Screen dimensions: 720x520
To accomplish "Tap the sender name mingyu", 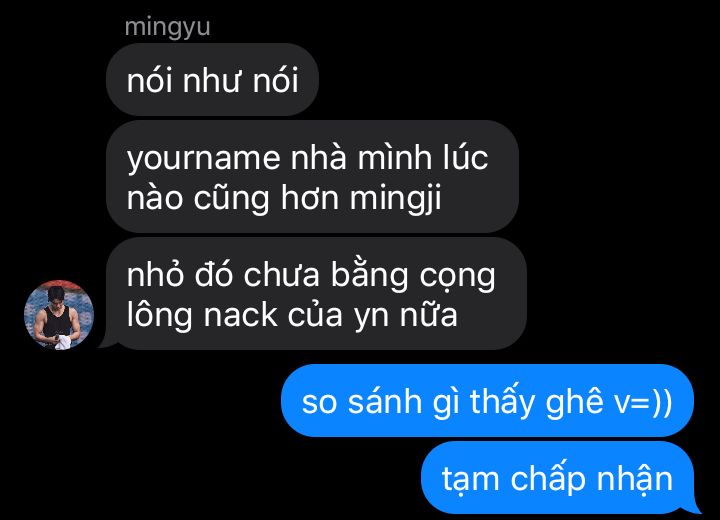I will (168, 27).
